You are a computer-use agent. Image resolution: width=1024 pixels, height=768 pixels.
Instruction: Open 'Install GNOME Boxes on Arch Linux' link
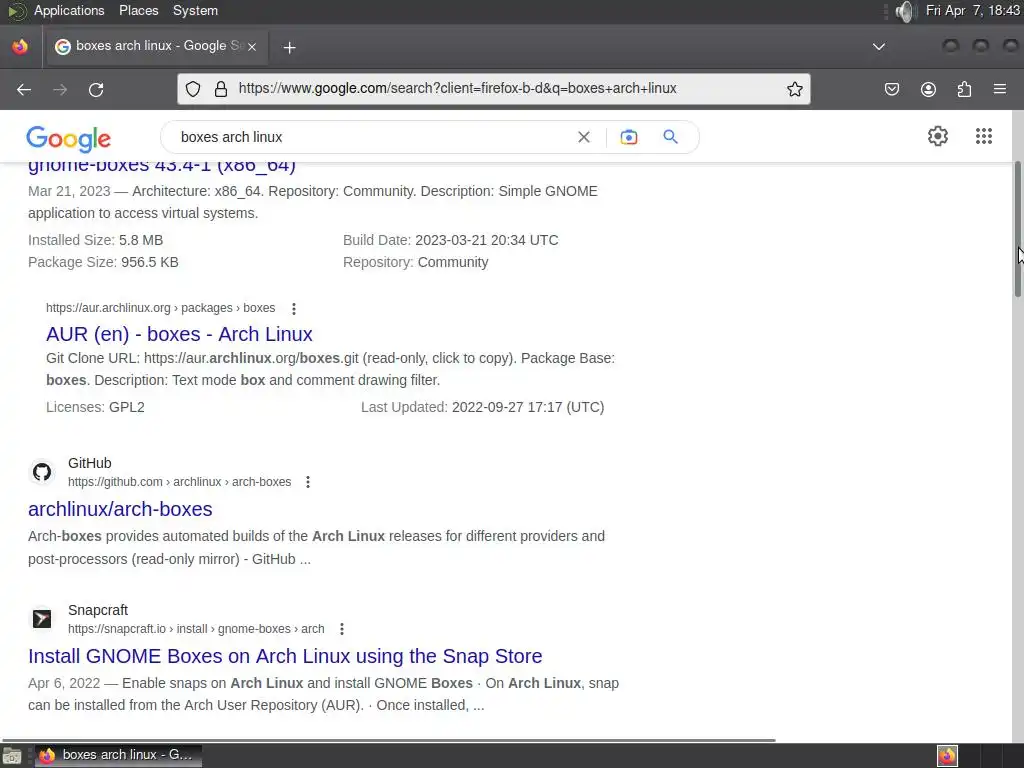[x=285, y=656]
